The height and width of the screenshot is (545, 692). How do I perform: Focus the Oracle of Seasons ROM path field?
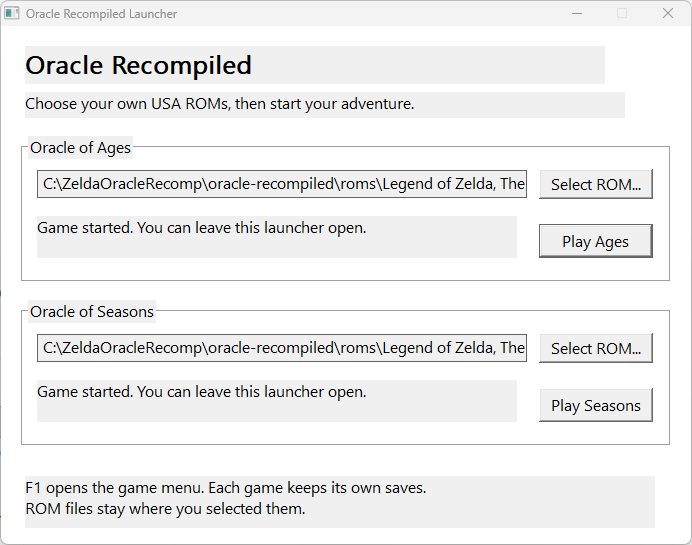282,348
